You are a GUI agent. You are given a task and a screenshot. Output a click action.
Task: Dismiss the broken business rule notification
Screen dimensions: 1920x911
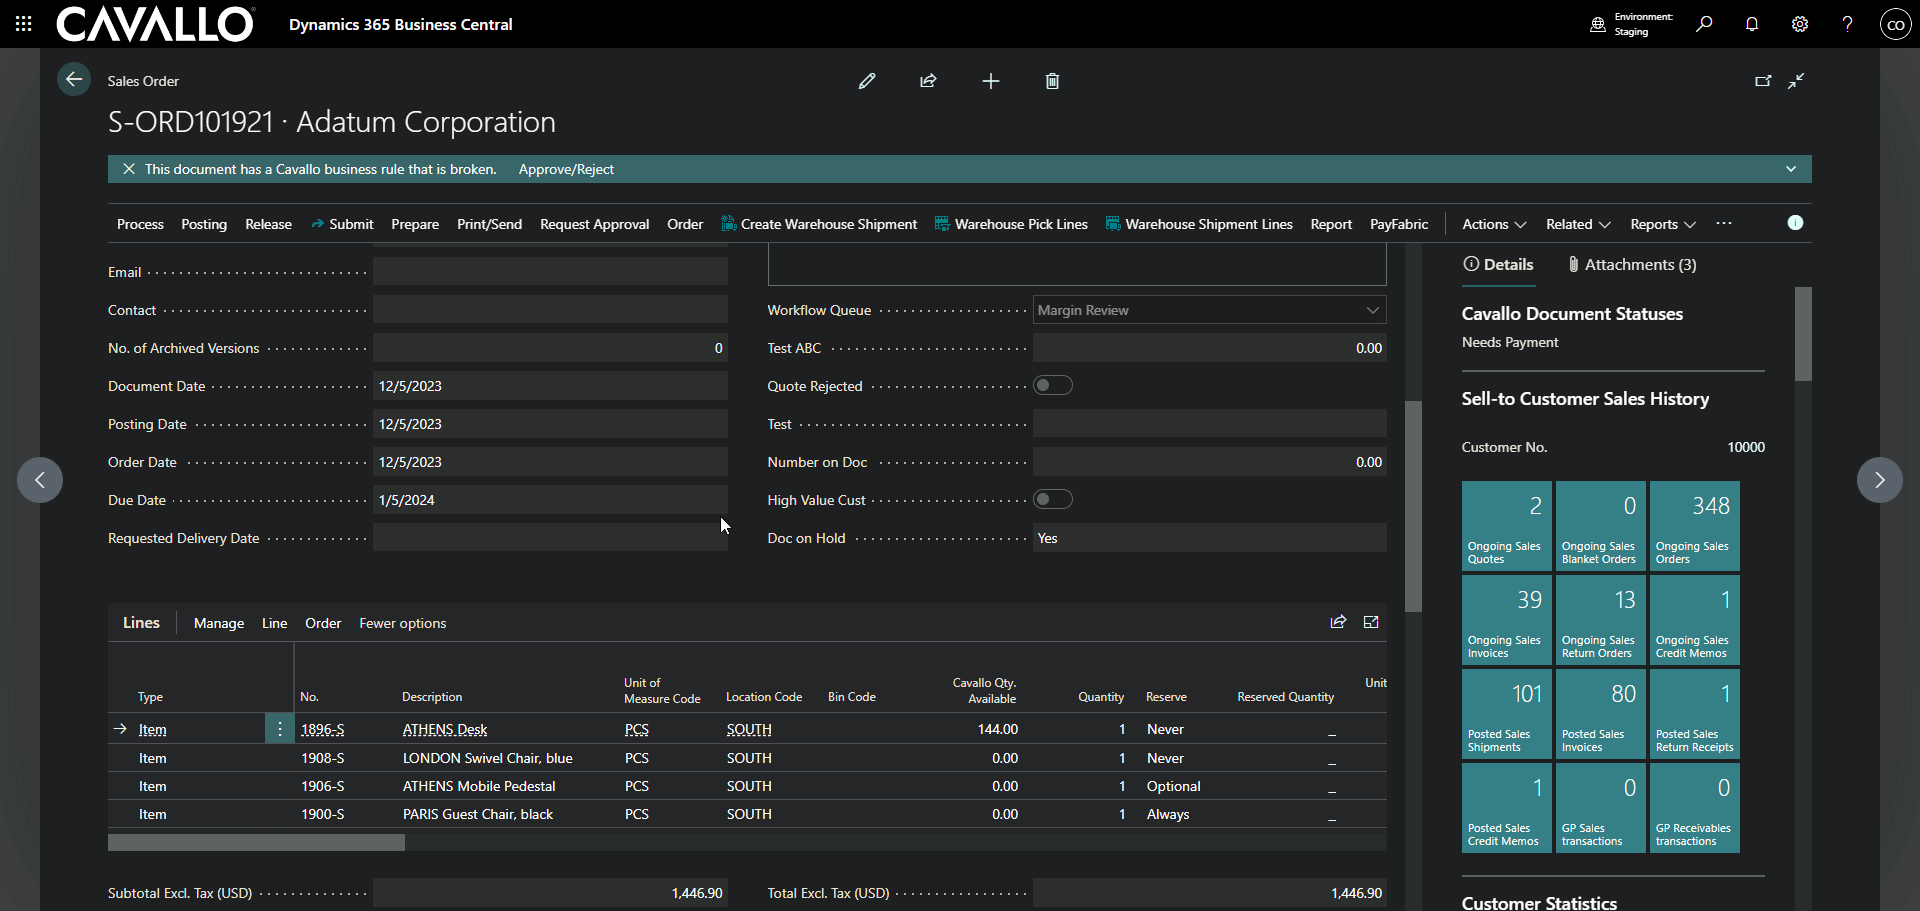pyautogui.click(x=129, y=169)
